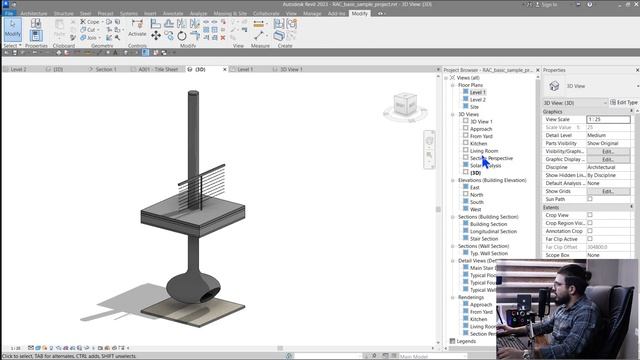Viewport: 640px width, 360px height.
Task: Toggle the Far Clip Active checkbox
Action: coord(590,239)
